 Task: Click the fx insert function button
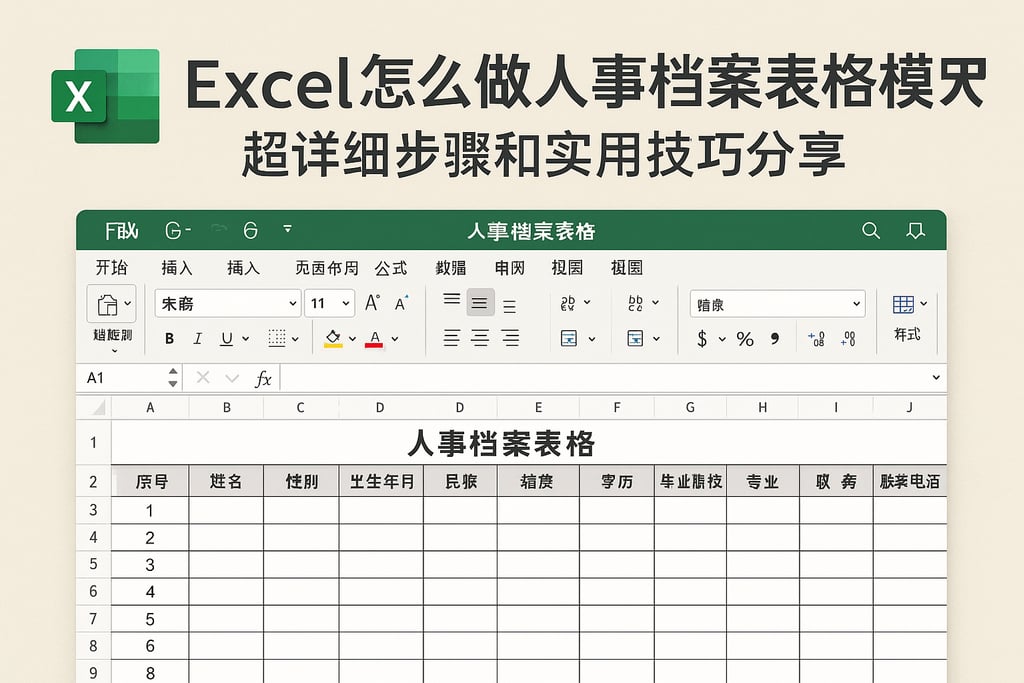[x=262, y=378]
